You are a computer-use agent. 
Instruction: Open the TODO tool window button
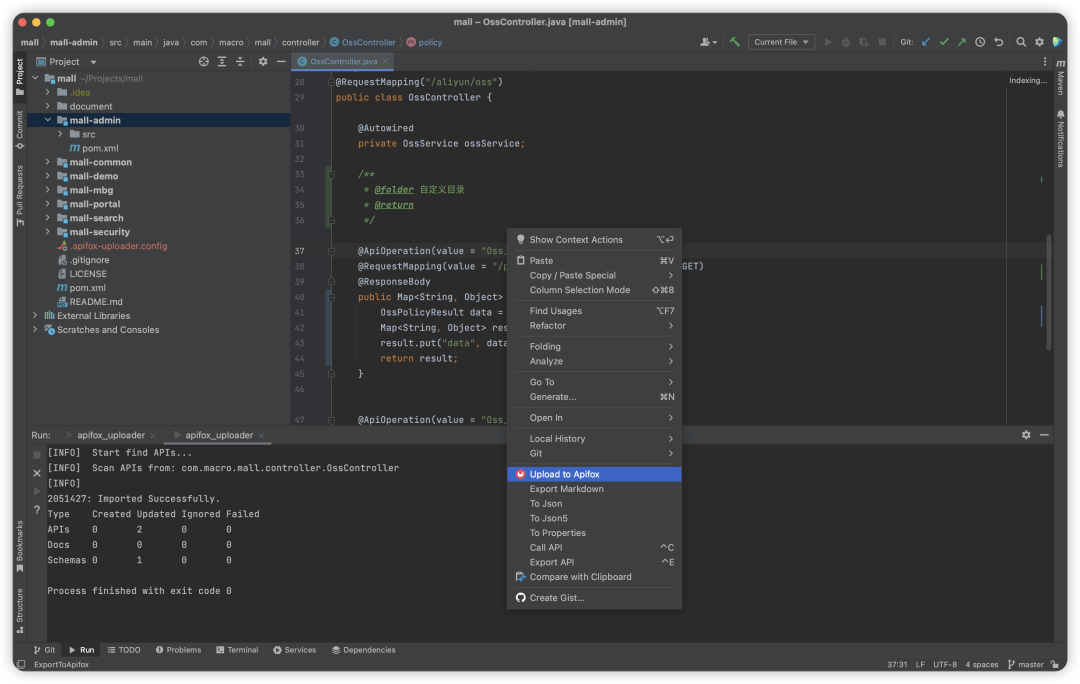tap(124, 650)
